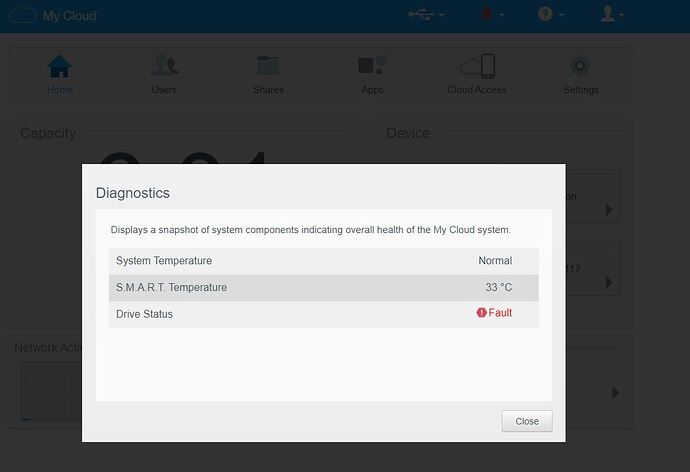Image resolution: width=690 pixels, height=472 pixels.
Task: Expand the arrow in the lower right panel
Action: pos(615,392)
